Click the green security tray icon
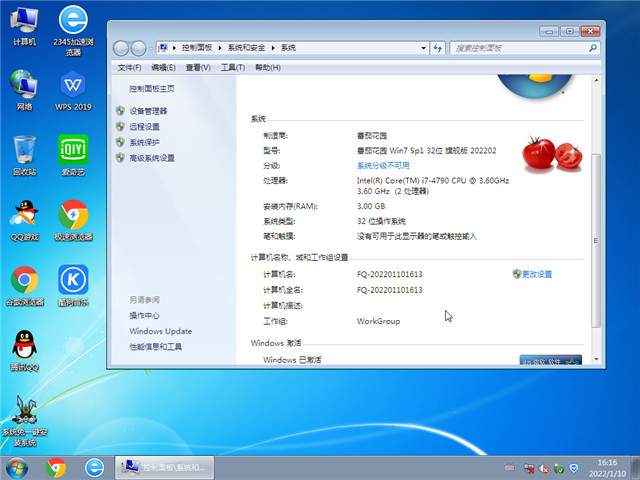Viewport: 640px width, 480px height. [559, 469]
